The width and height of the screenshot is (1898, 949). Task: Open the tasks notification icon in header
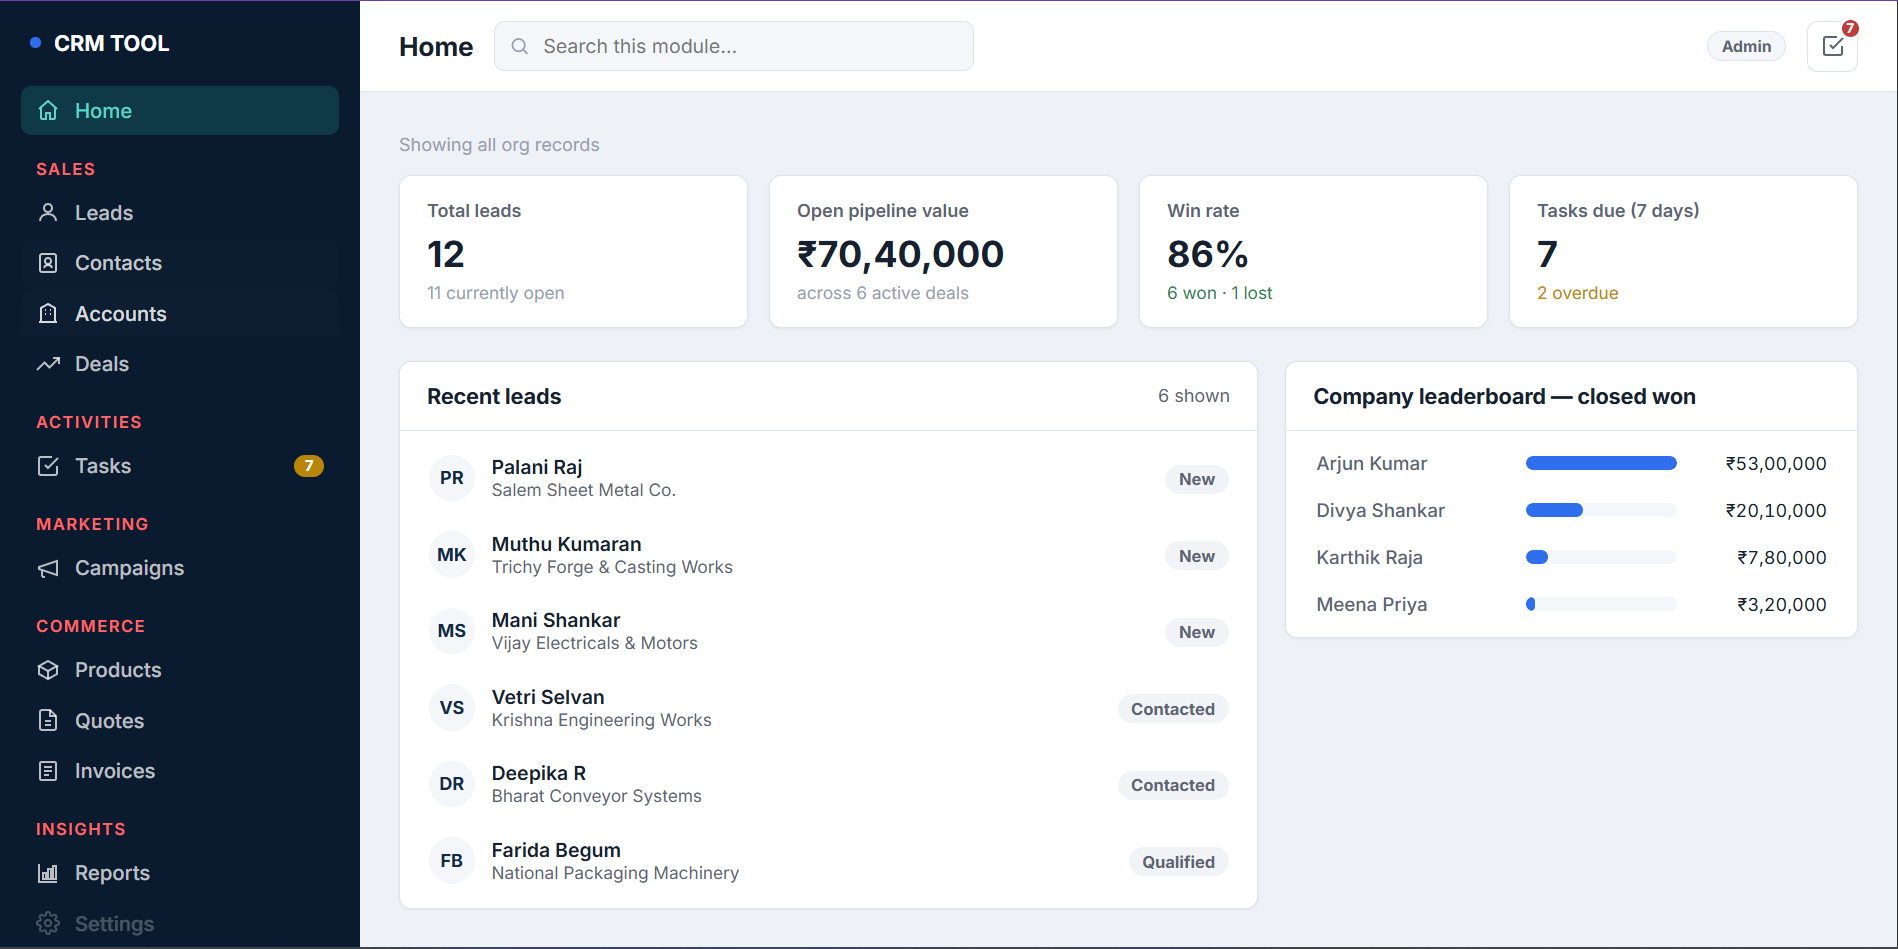click(x=1832, y=46)
